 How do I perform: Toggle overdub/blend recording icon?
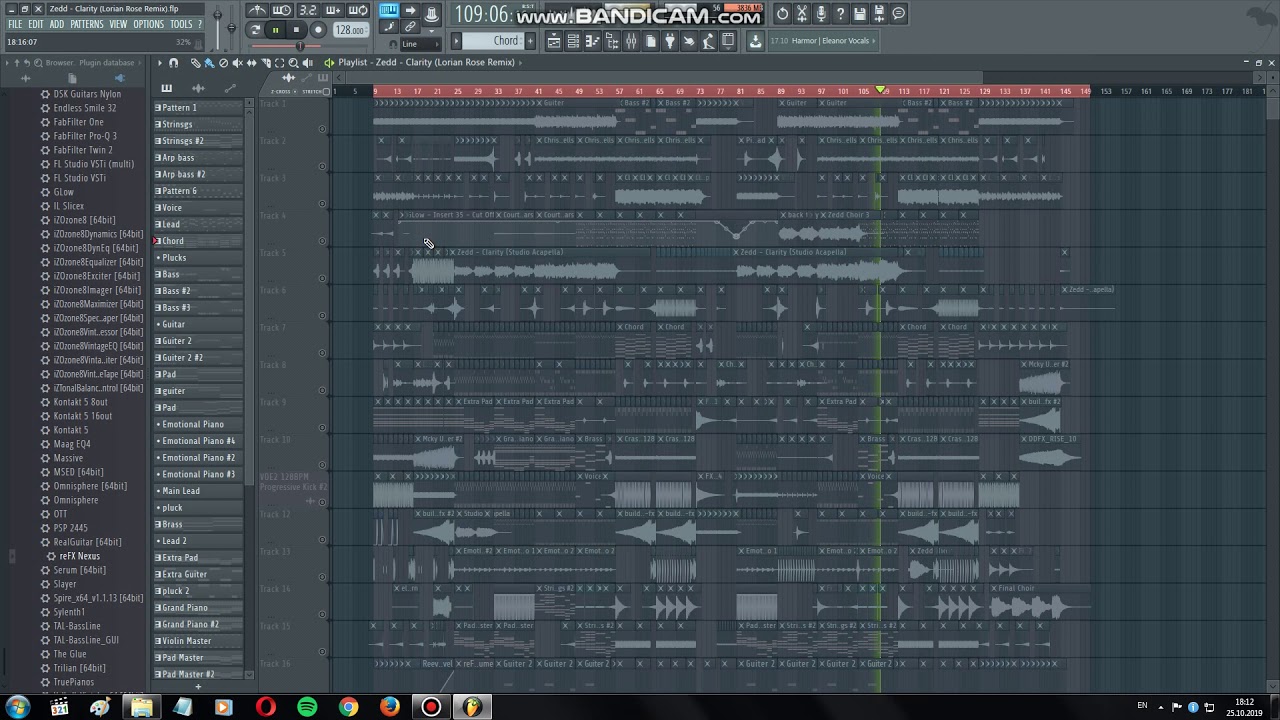tap(333, 11)
